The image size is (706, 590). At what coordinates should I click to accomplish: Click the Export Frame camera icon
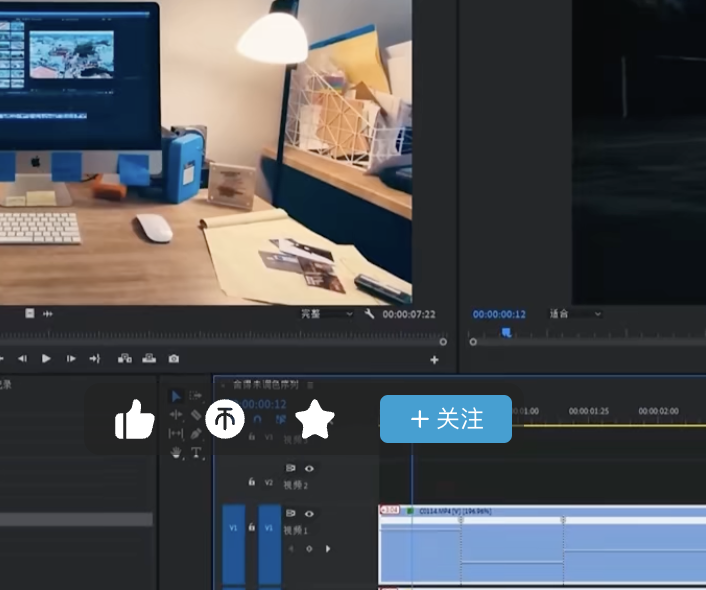[x=174, y=359]
